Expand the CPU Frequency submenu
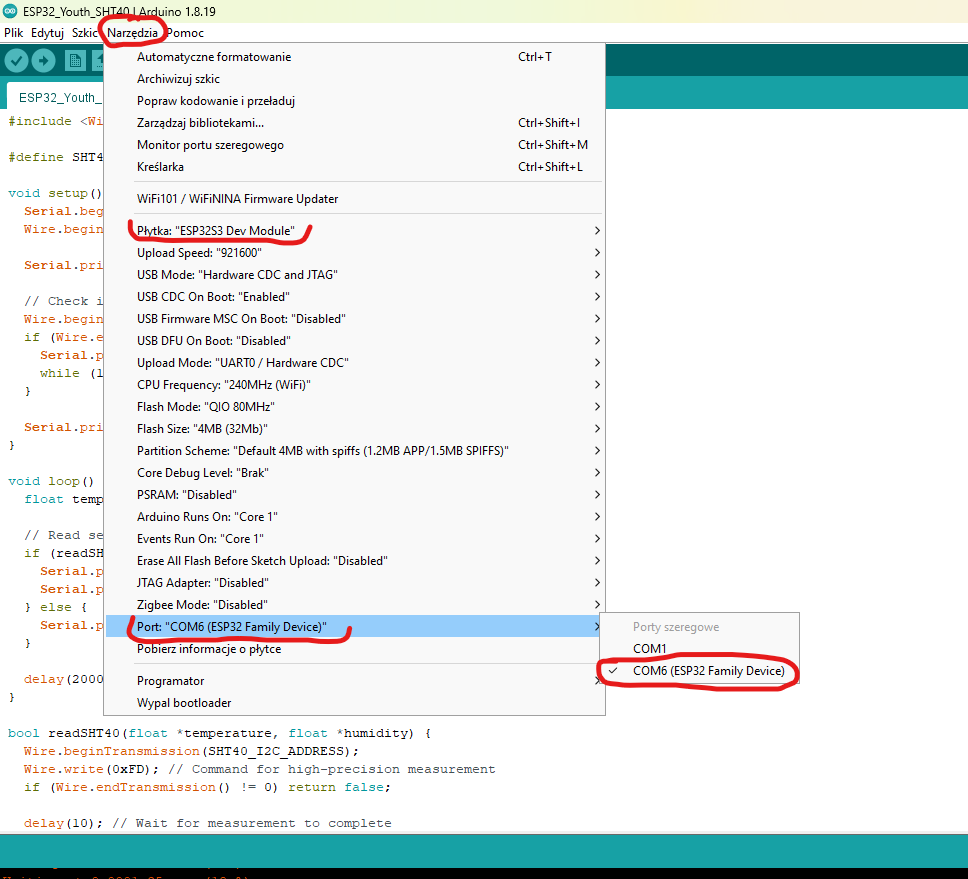Viewport: 968px width, 879px height. coord(354,385)
